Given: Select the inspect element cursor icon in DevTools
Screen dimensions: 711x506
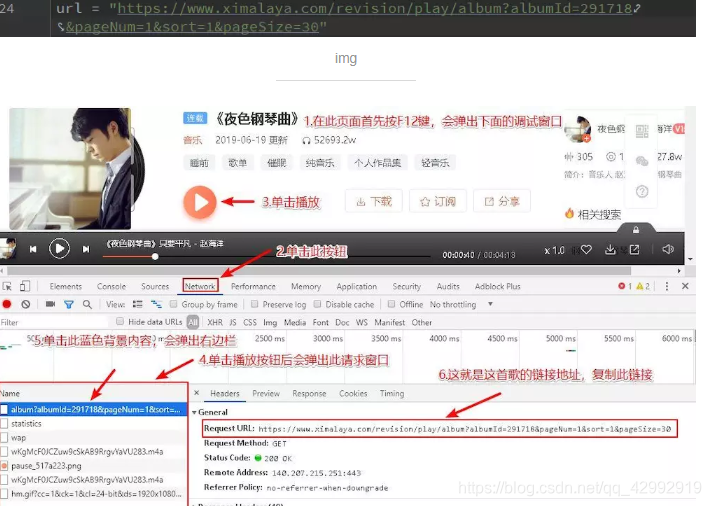Looking at the screenshot, I should coord(7,286).
